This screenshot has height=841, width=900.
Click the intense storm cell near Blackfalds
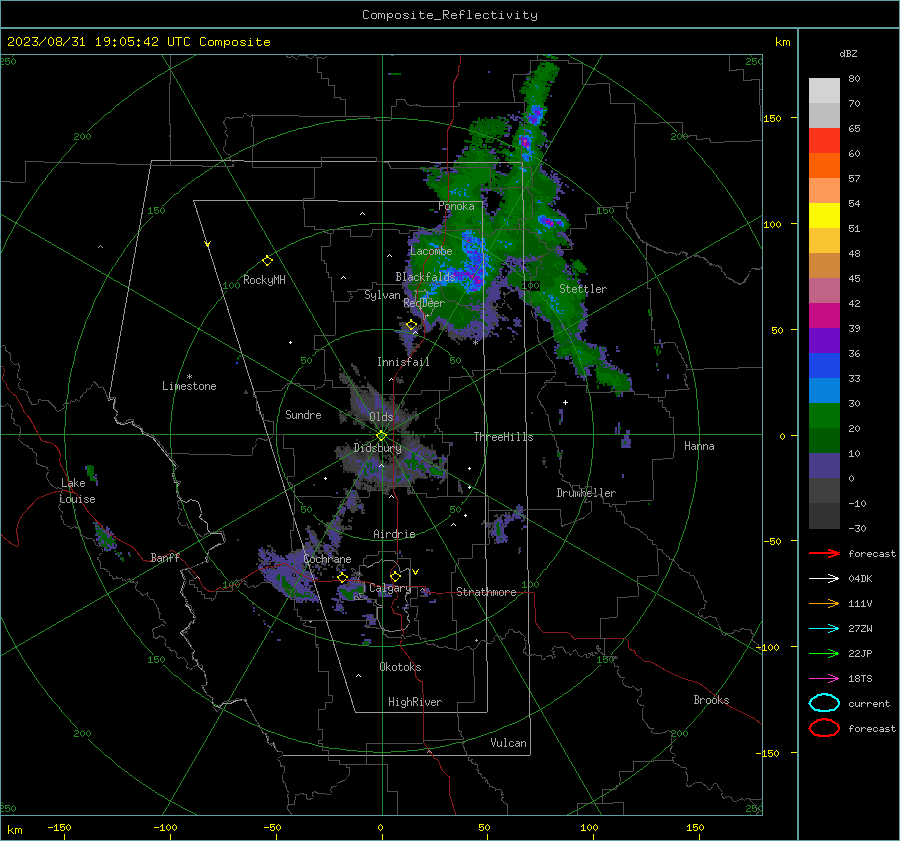[474, 261]
